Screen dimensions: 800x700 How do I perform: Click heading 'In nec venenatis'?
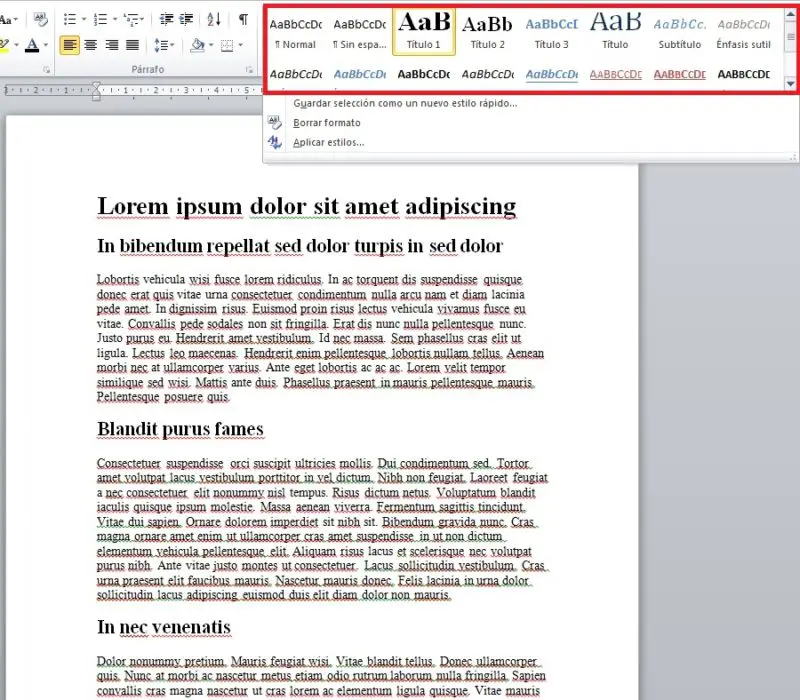click(164, 627)
